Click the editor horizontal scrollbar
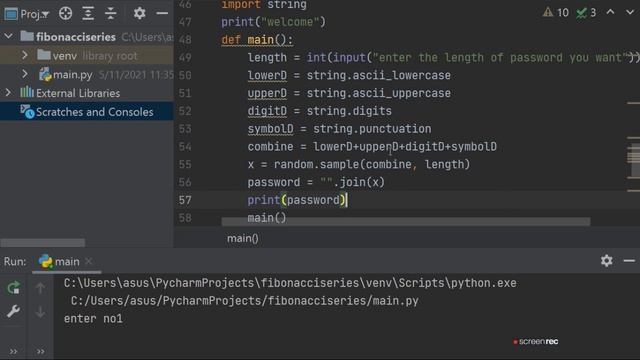Viewport: 640px width, 360px height. (x=406, y=222)
